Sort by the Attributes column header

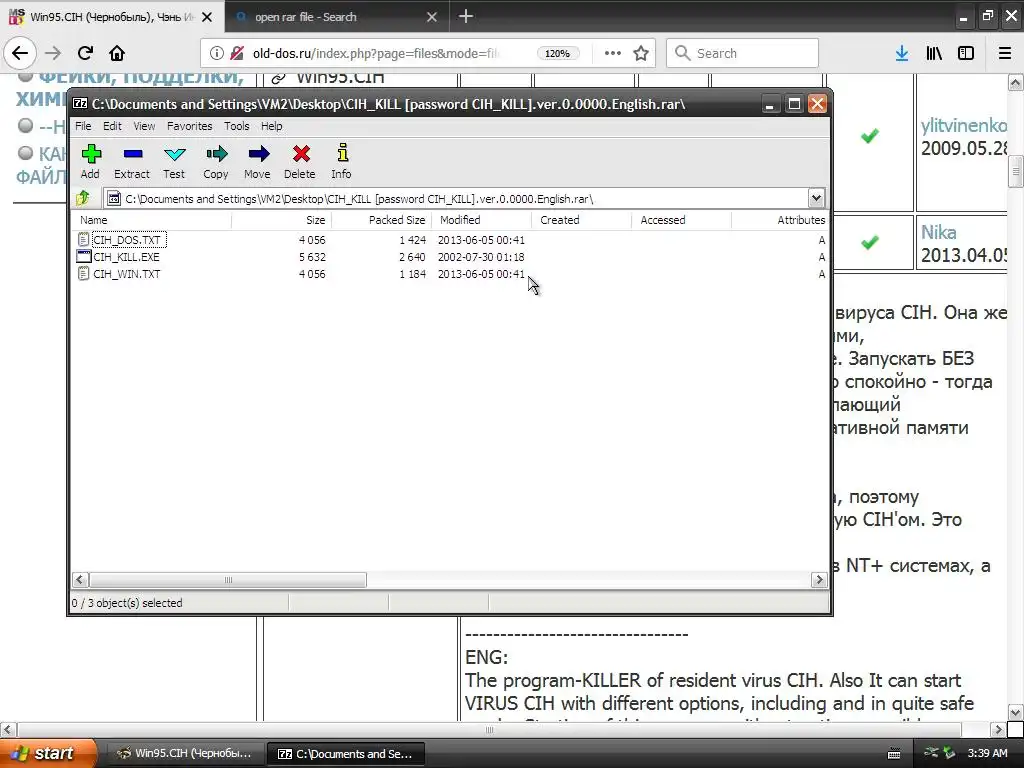coord(780,220)
